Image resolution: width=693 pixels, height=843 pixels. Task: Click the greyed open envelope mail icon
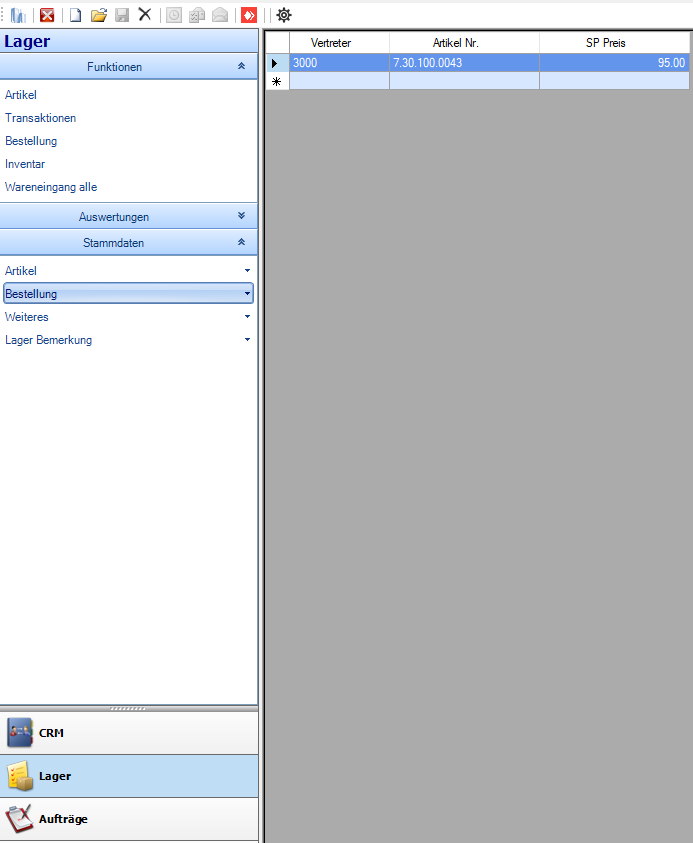(220, 15)
